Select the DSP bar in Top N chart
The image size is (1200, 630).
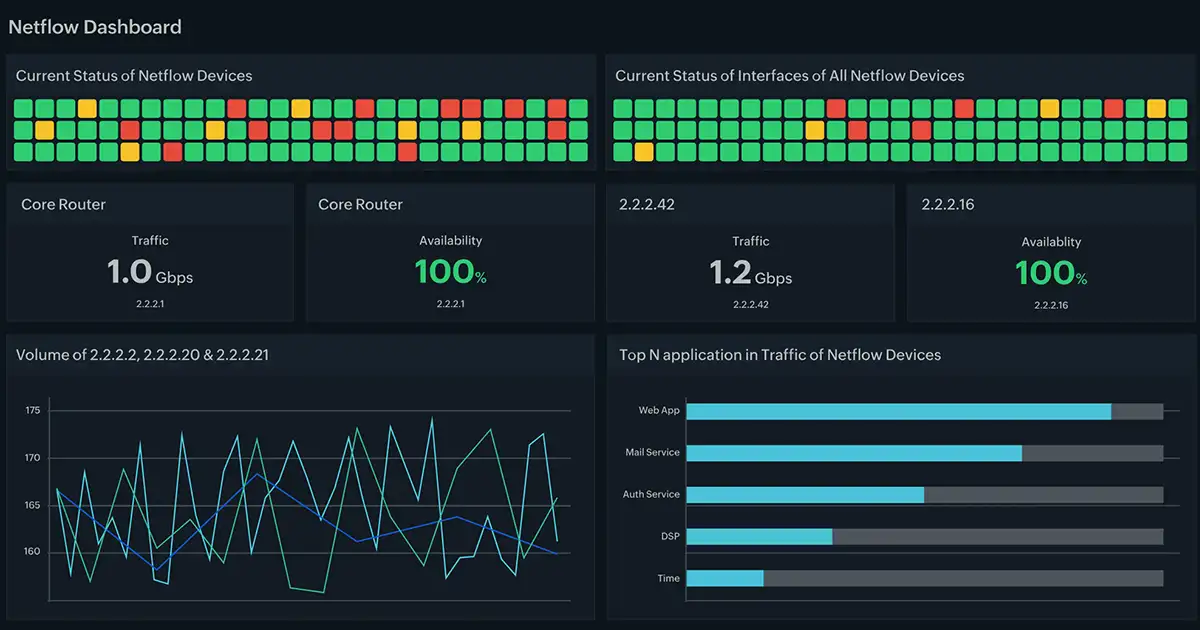click(x=759, y=536)
